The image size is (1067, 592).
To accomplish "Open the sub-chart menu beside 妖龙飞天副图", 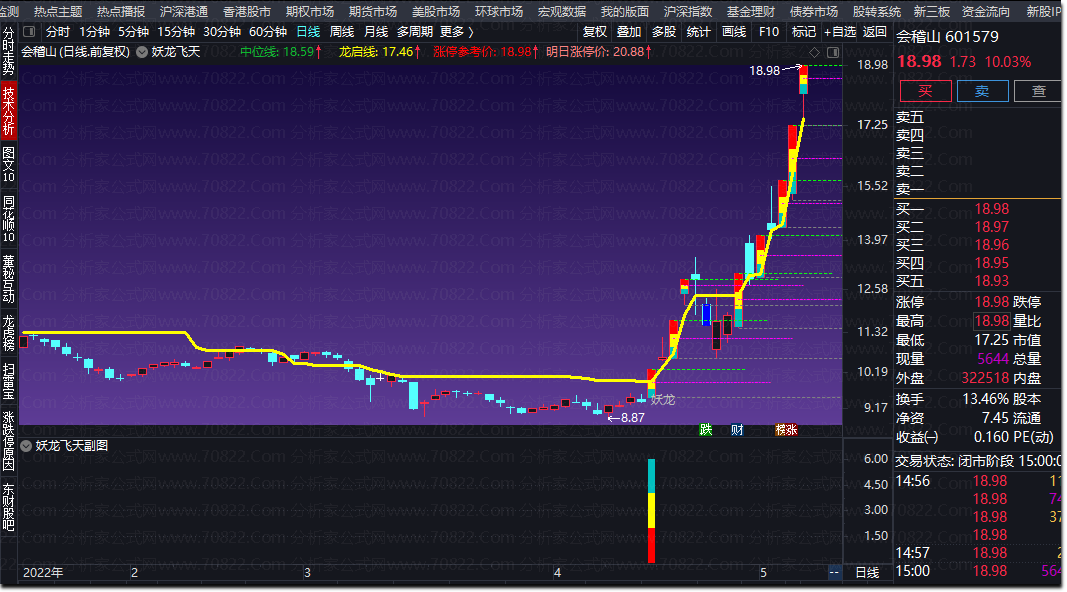I will tap(26, 446).
